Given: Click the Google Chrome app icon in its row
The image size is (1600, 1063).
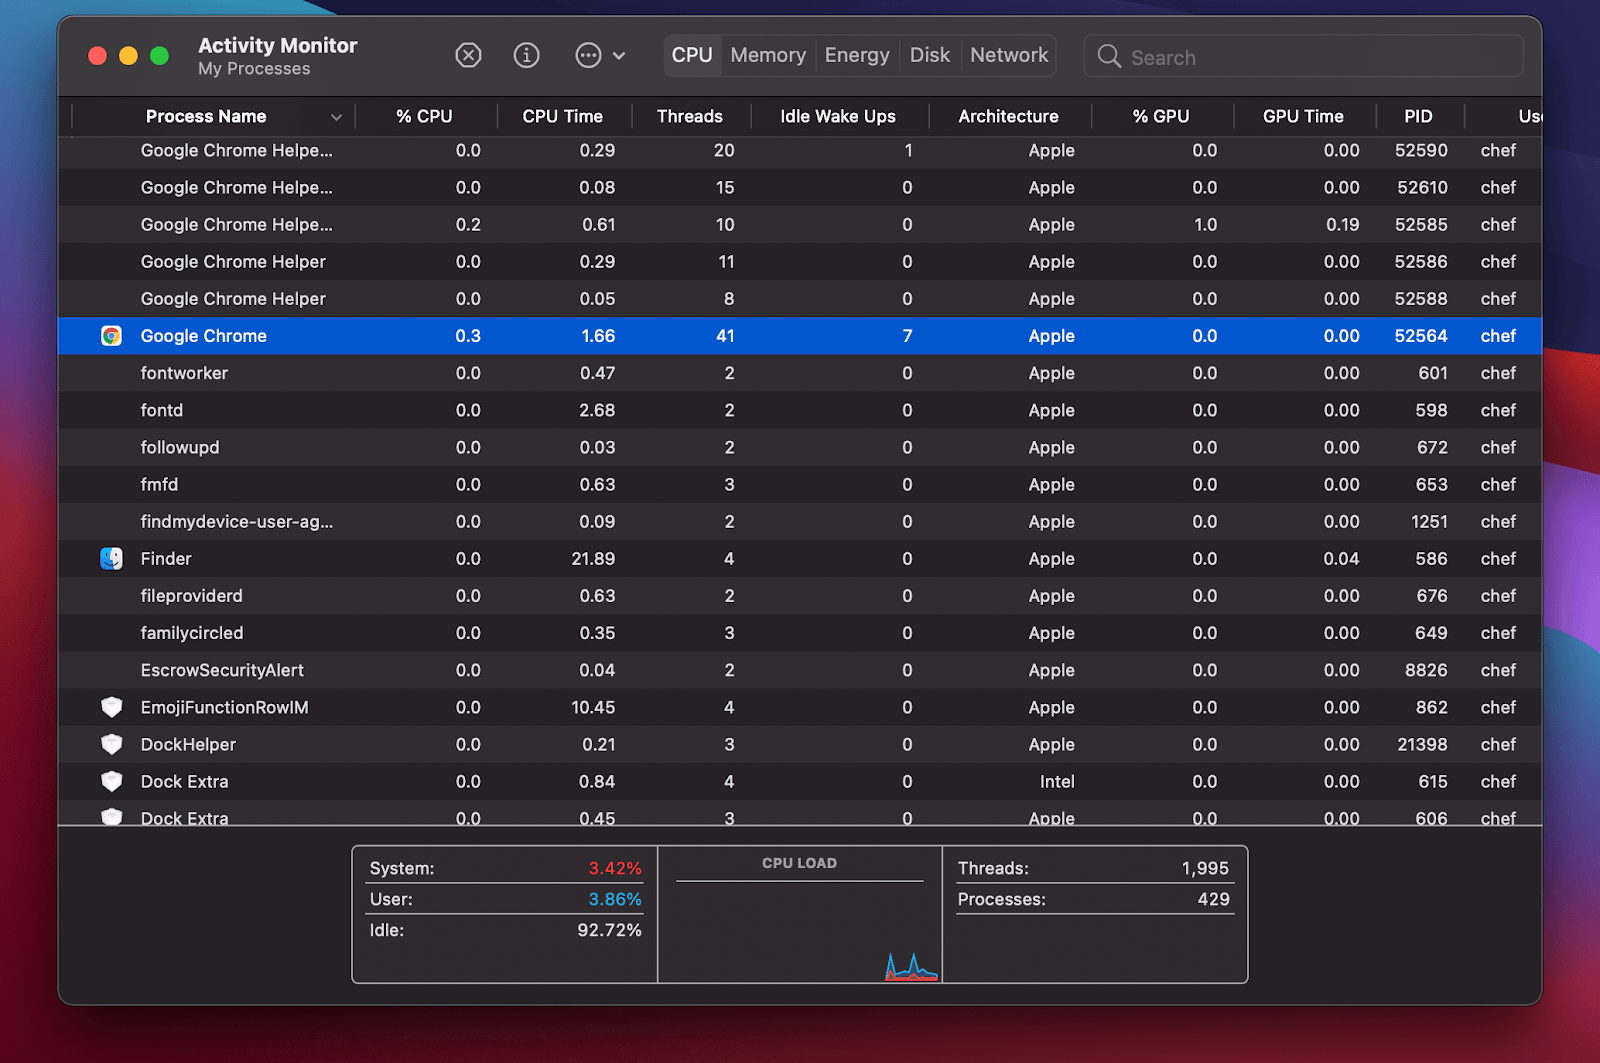Looking at the screenshot, I should pos(111,336).
